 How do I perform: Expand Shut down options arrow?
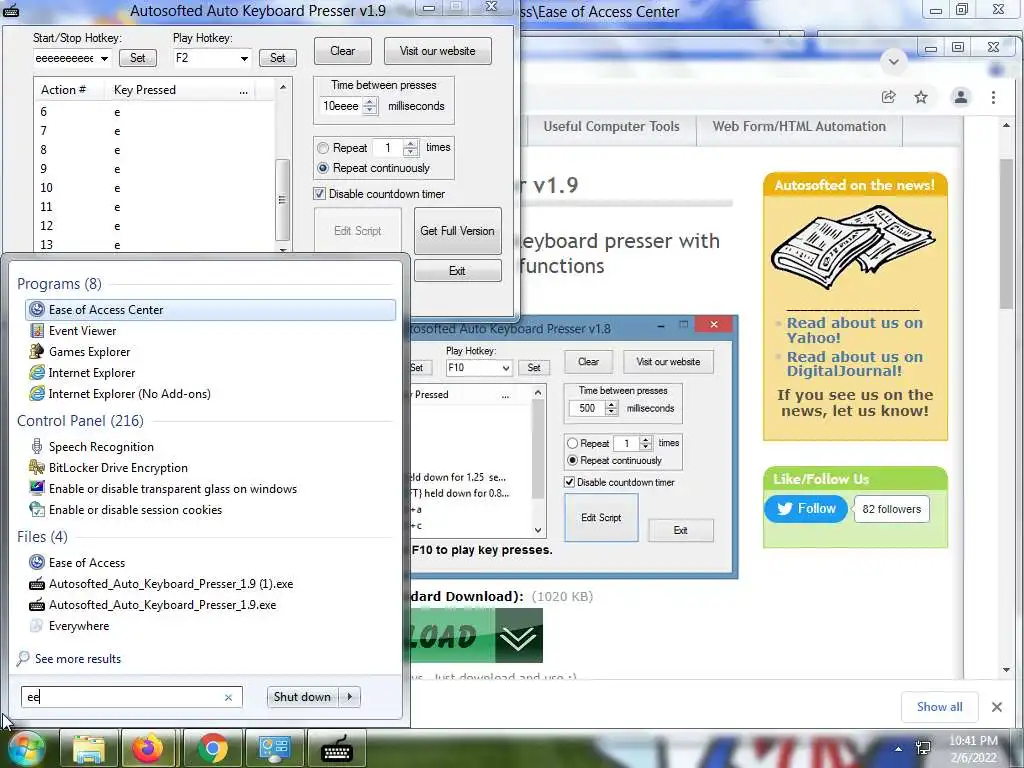[x=350, y=697]
